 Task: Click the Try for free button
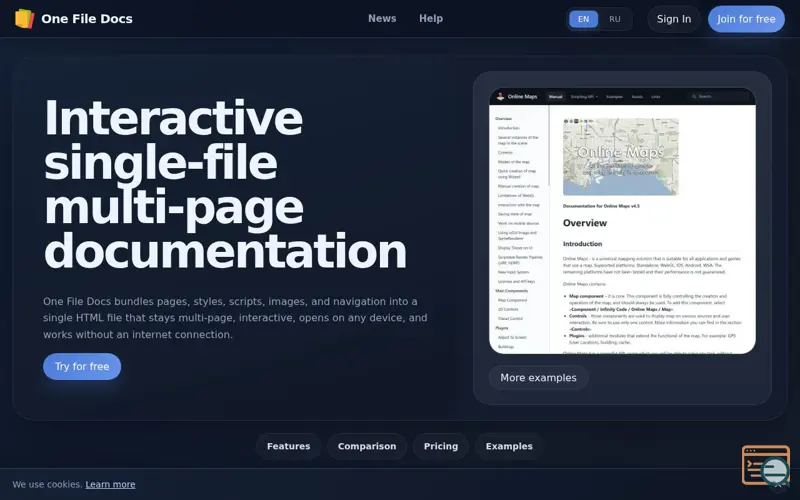(82, 366)
